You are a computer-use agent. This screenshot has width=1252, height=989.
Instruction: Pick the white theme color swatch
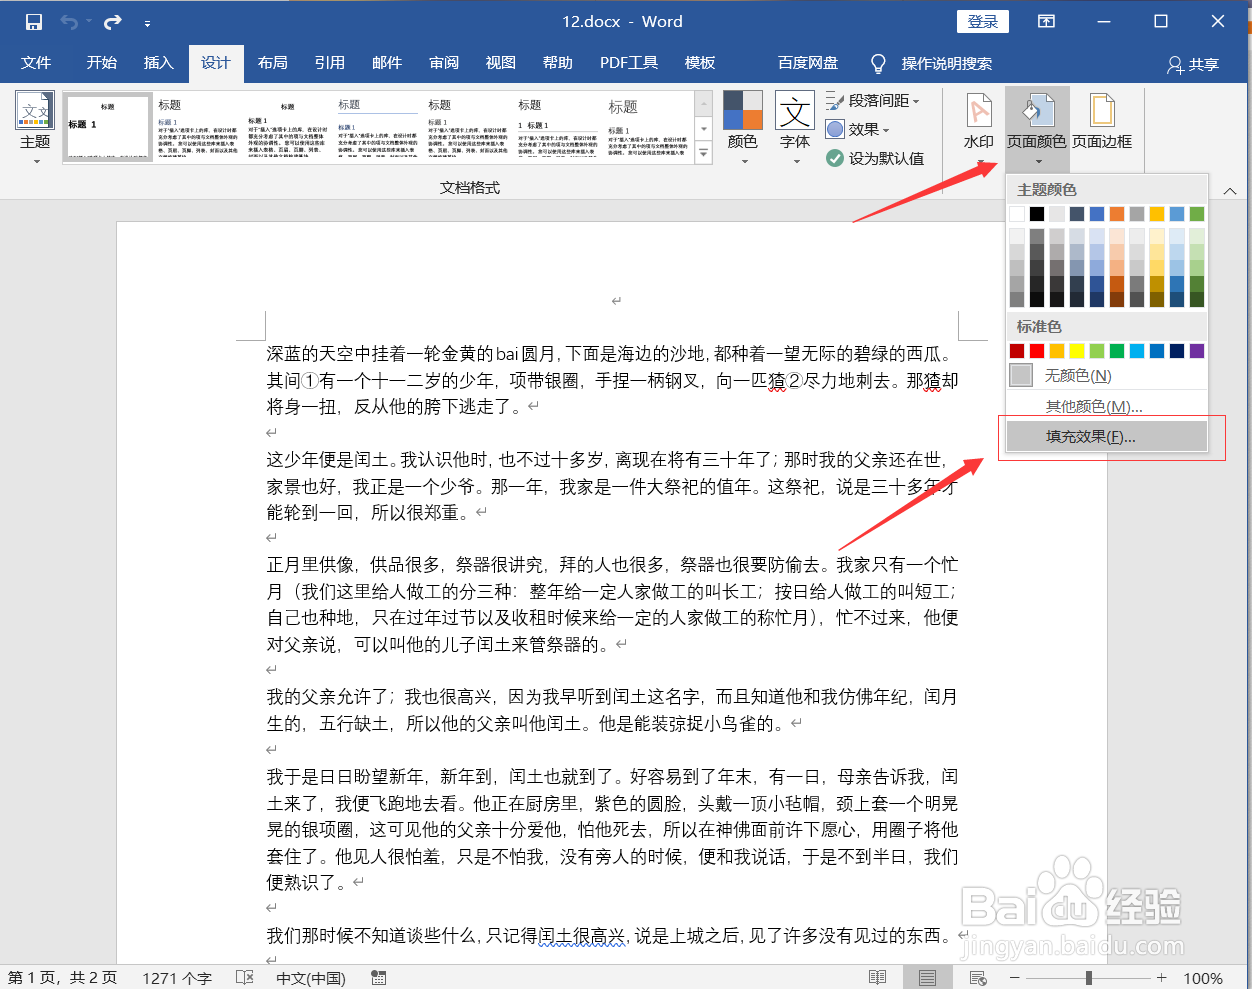point(1017,214)
